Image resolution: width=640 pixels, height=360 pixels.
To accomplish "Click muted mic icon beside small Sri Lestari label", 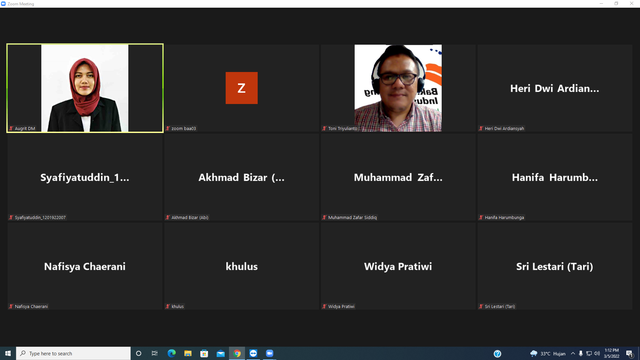I will coord(481,306).
